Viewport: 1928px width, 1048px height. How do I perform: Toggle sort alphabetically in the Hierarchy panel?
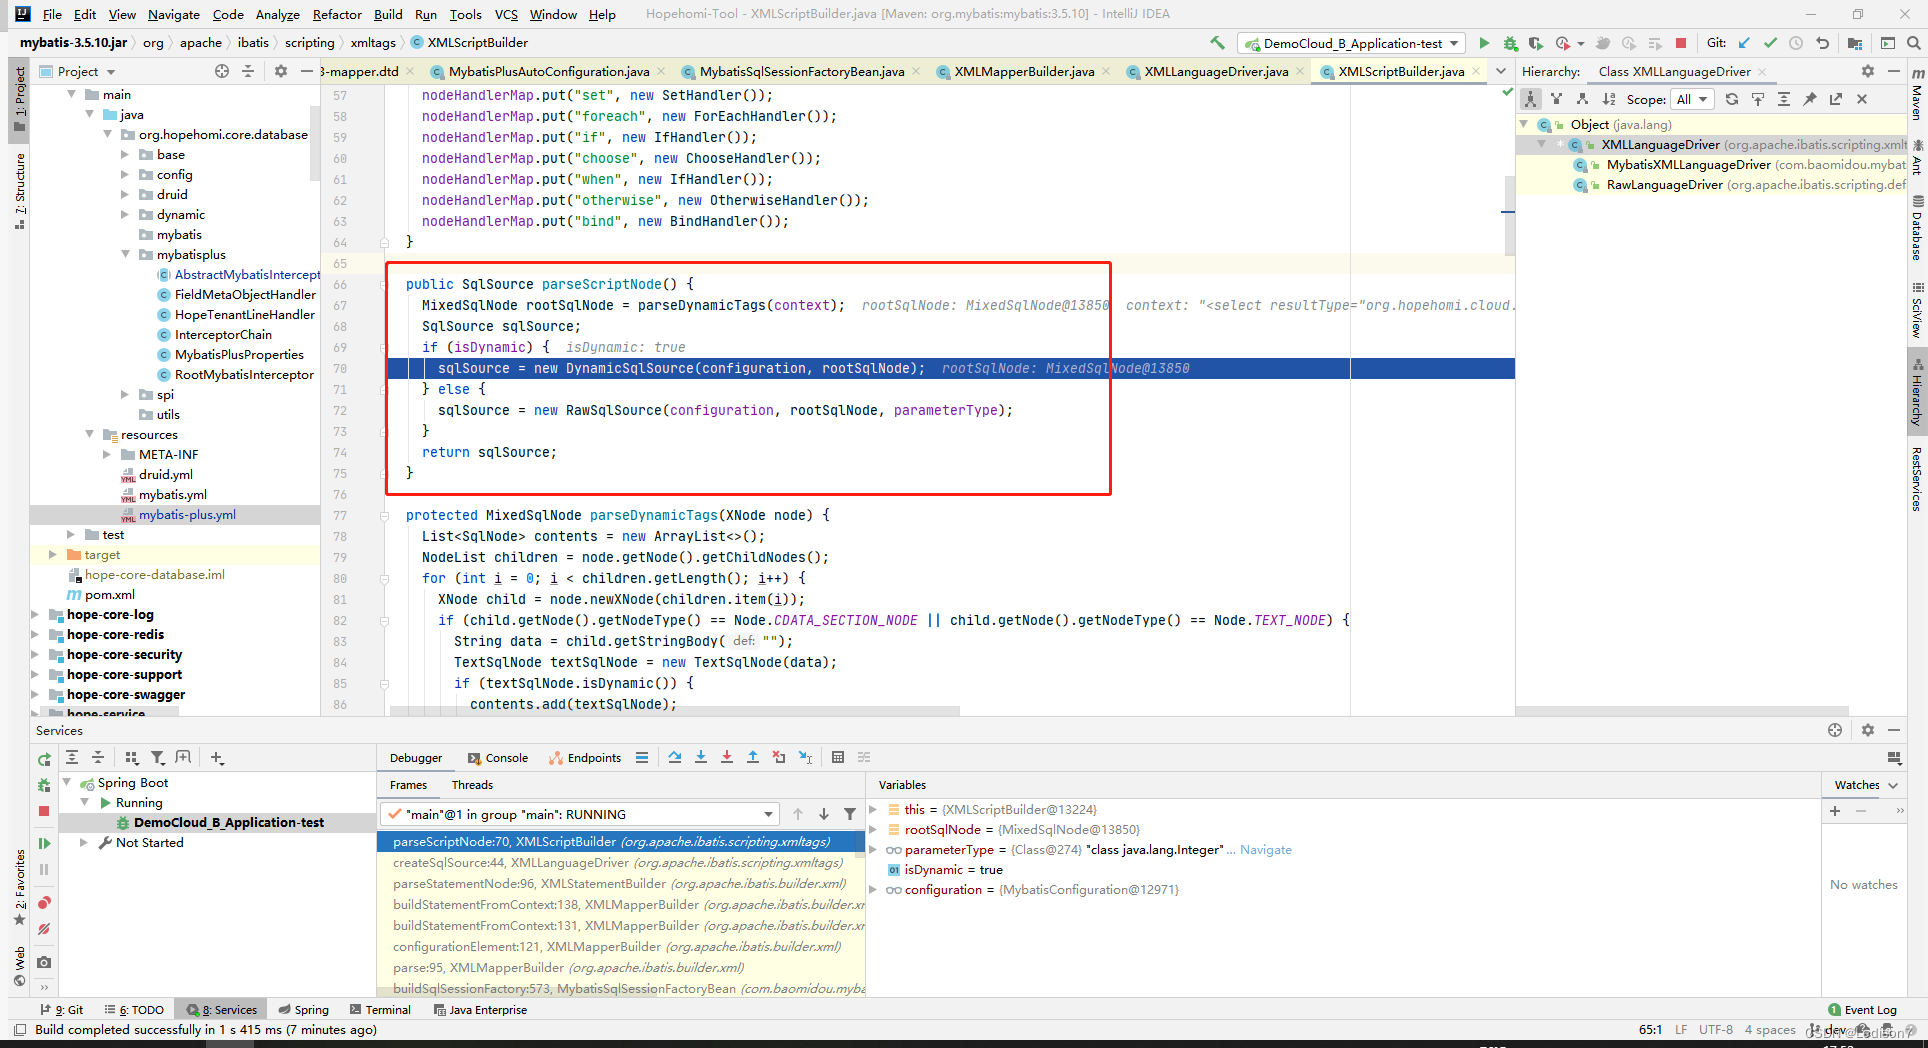point(1608,99)
